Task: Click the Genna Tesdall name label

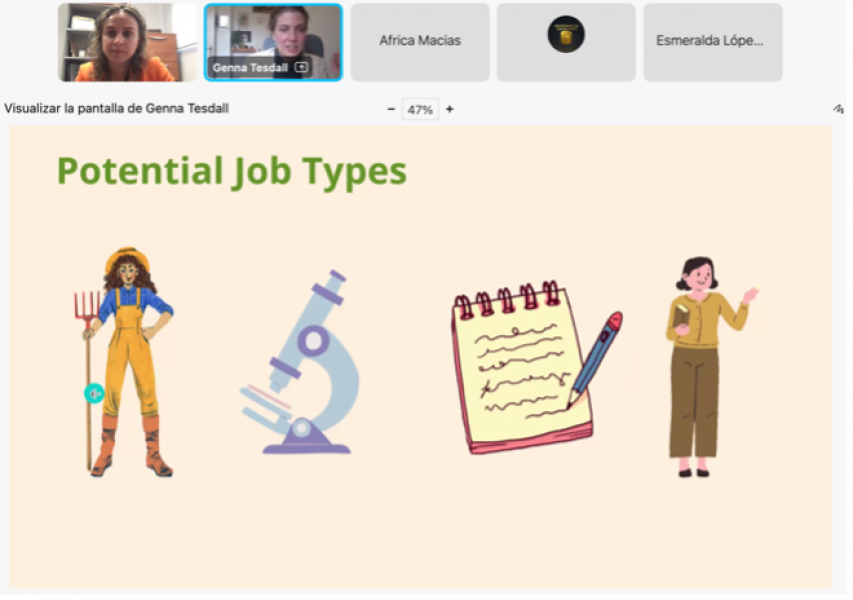Action: click(250, 68)
